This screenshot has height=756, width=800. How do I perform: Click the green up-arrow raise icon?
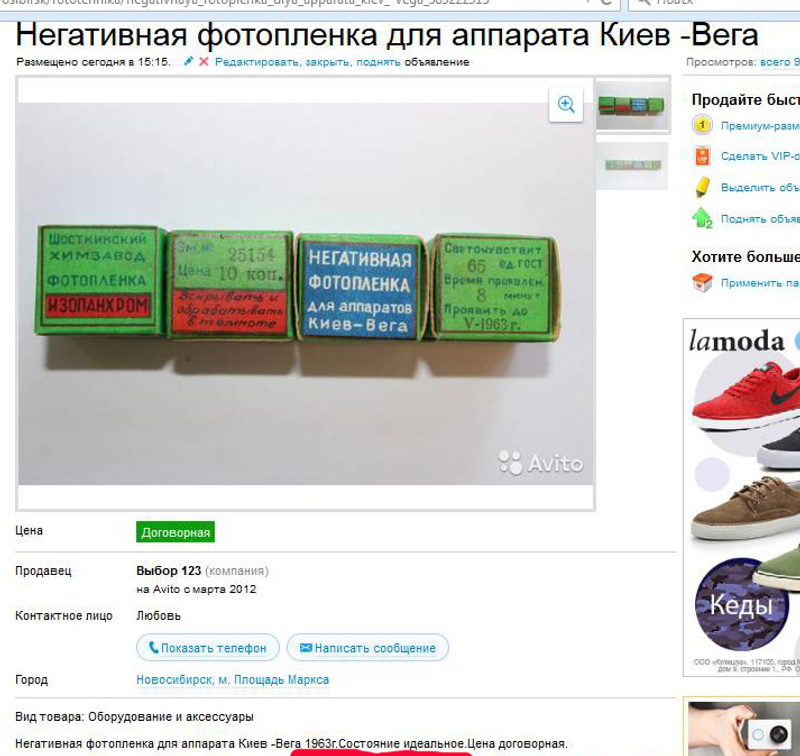[702, 218]
